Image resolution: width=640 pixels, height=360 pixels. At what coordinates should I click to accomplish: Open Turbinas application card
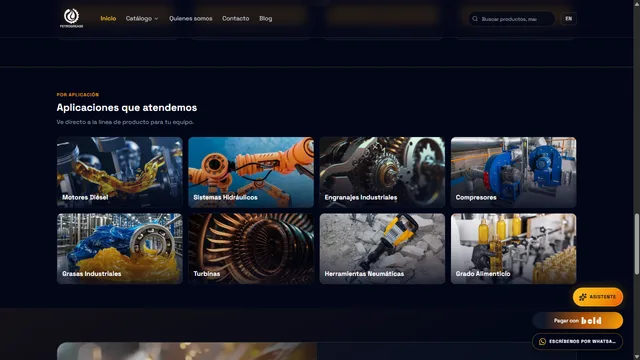pos(251,249)
